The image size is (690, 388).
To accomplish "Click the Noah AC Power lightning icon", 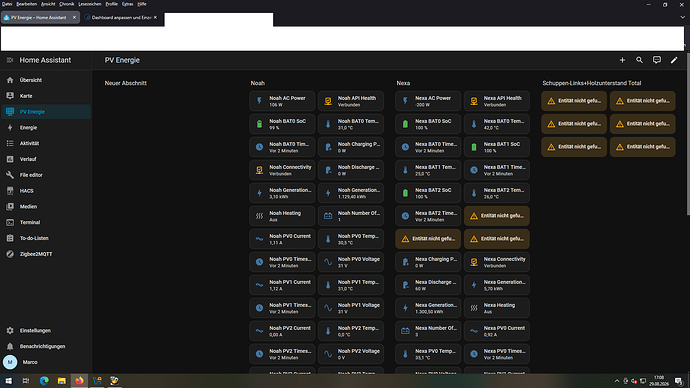I will (x=260, y=101).
